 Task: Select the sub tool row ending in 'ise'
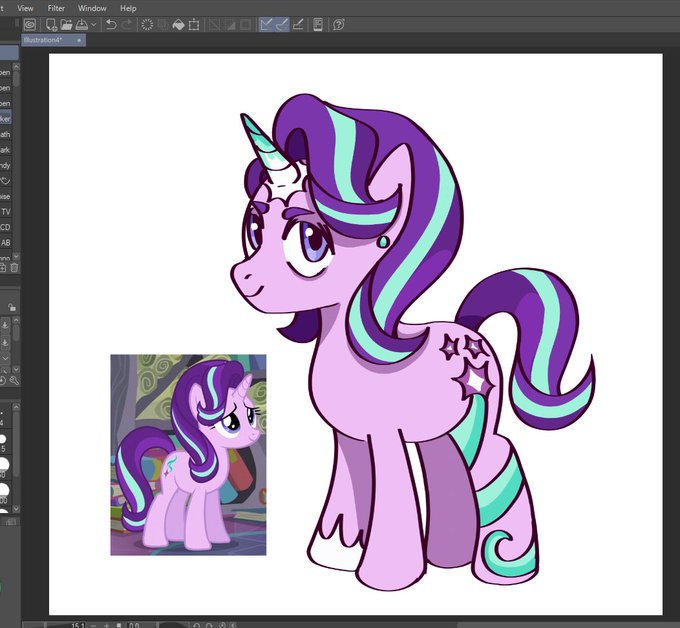point(6,196)
